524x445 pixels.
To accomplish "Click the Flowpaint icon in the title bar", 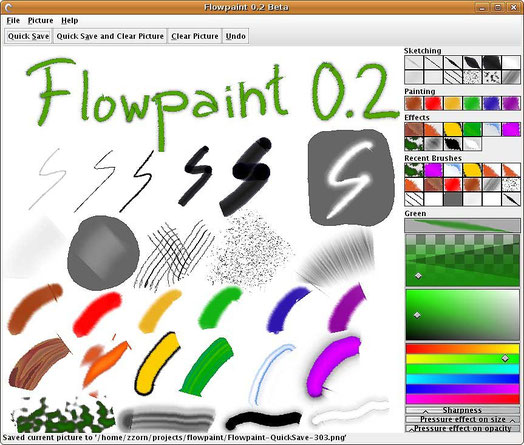I will tap(9, 7).
